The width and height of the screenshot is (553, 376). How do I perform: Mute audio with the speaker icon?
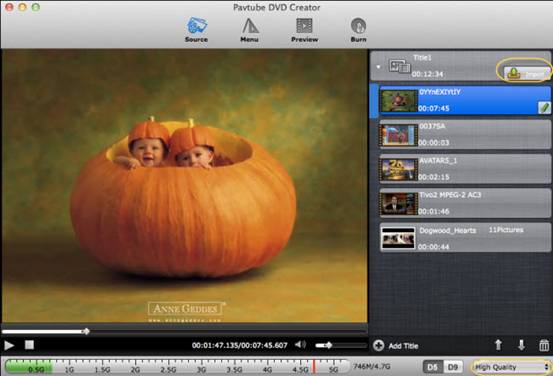(300, 345)
